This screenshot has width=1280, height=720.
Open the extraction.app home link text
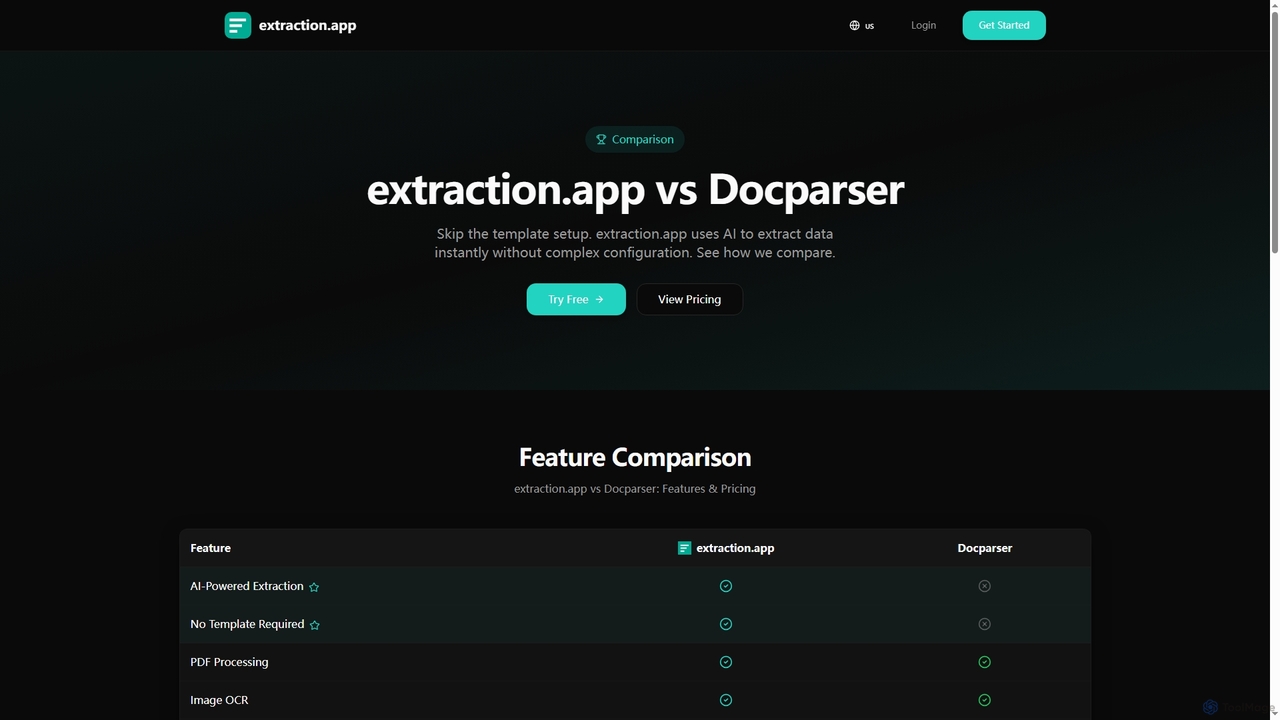tap(307, 25)
